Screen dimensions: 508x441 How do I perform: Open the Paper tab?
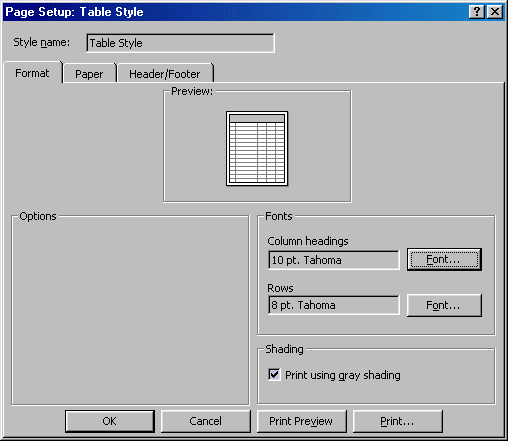89,74
